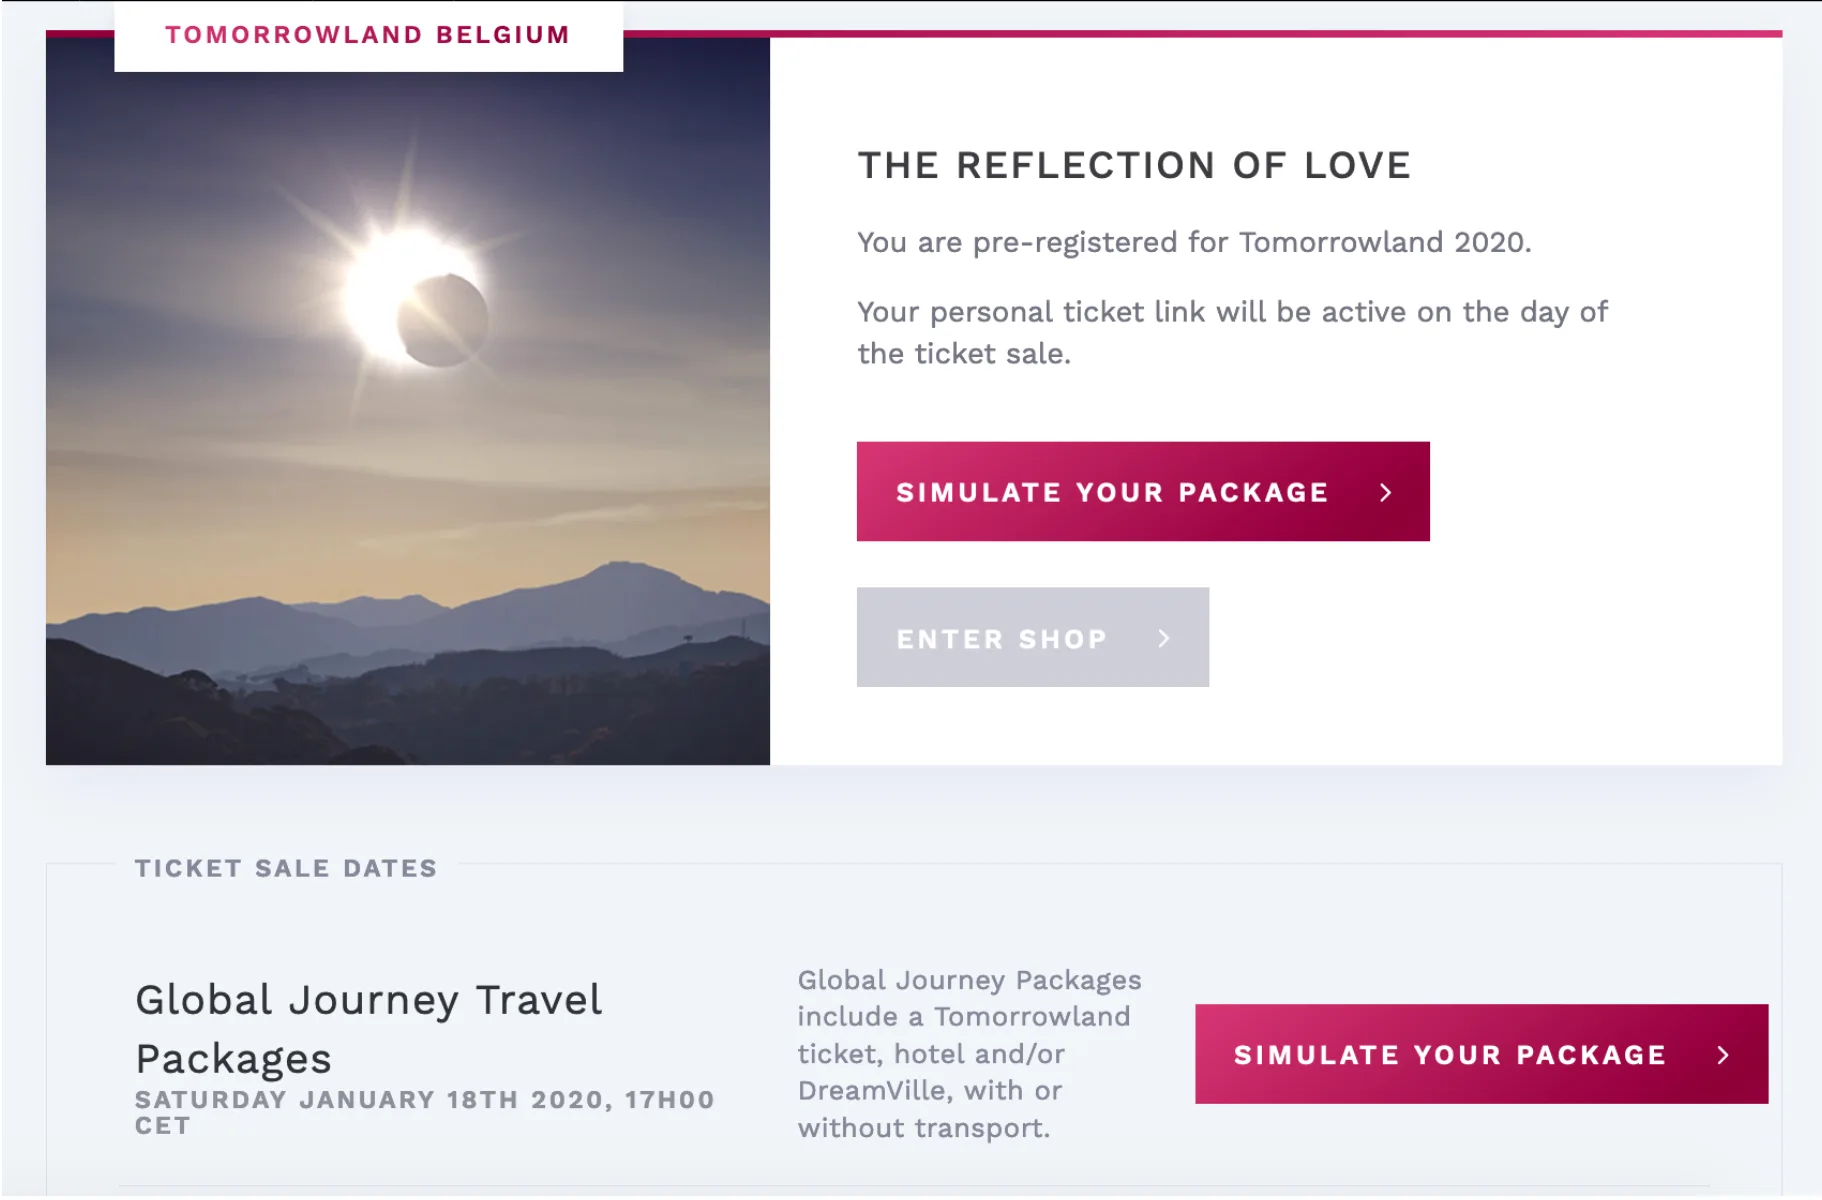Click The Reflection of Love heading
This screenshot has height=1200, width=1822.
tap(1134, 165)
